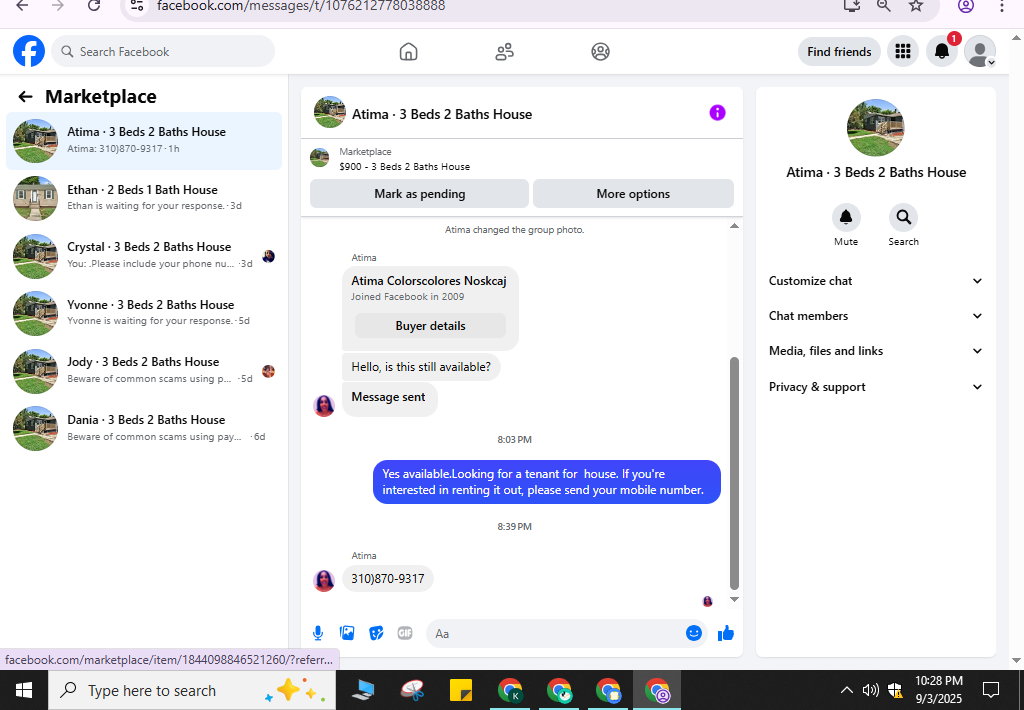Open Crystal 3 Beds 2 Baths conversation
The image size is (1024, 710).
coord(144,255)
